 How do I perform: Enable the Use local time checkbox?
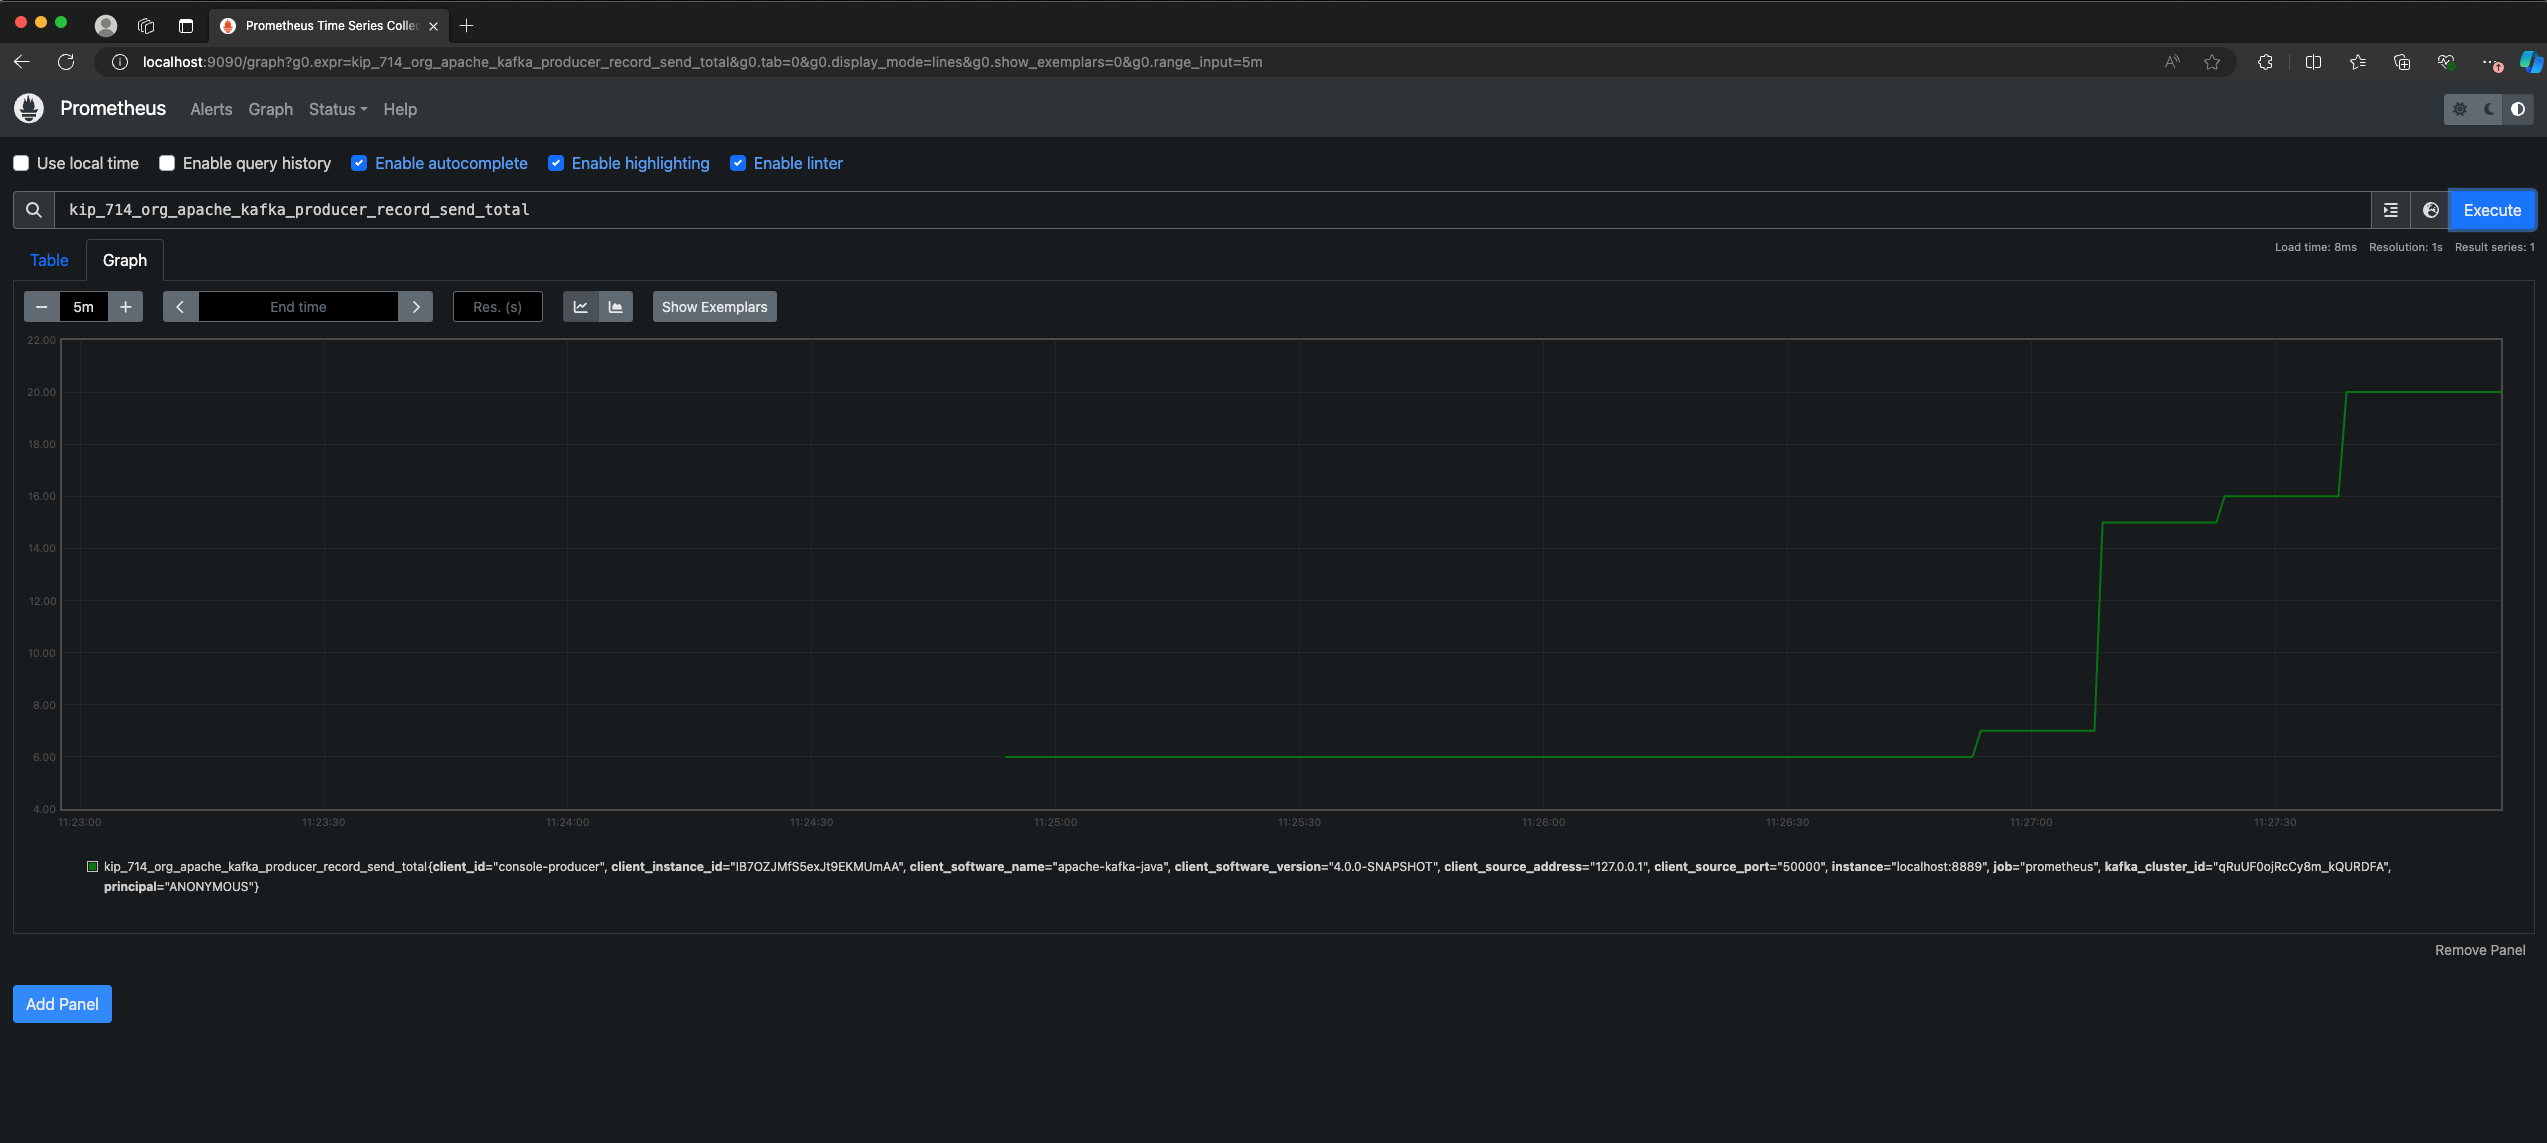[x=21, y=163]
